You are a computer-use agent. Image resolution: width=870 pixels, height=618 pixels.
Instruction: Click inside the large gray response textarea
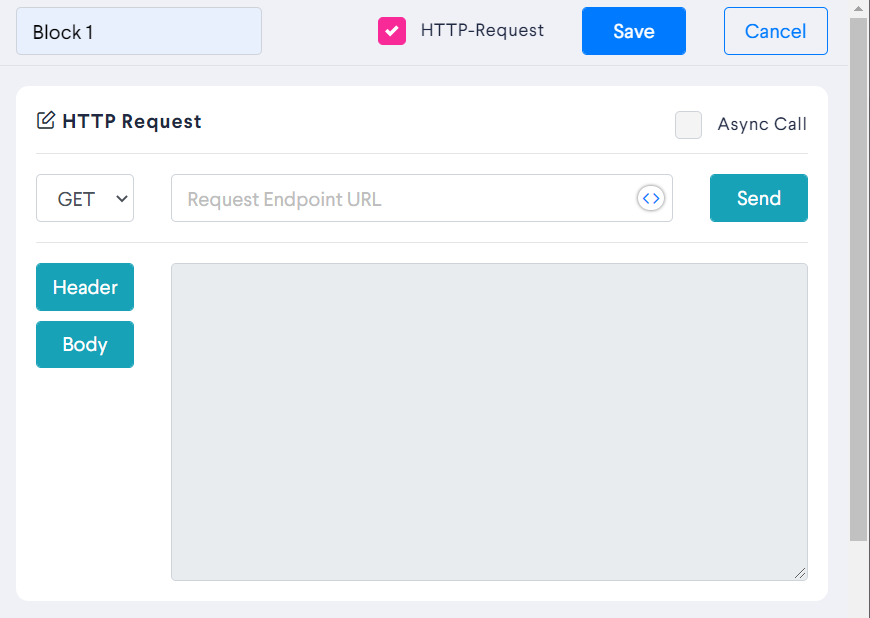coord(489,422)
